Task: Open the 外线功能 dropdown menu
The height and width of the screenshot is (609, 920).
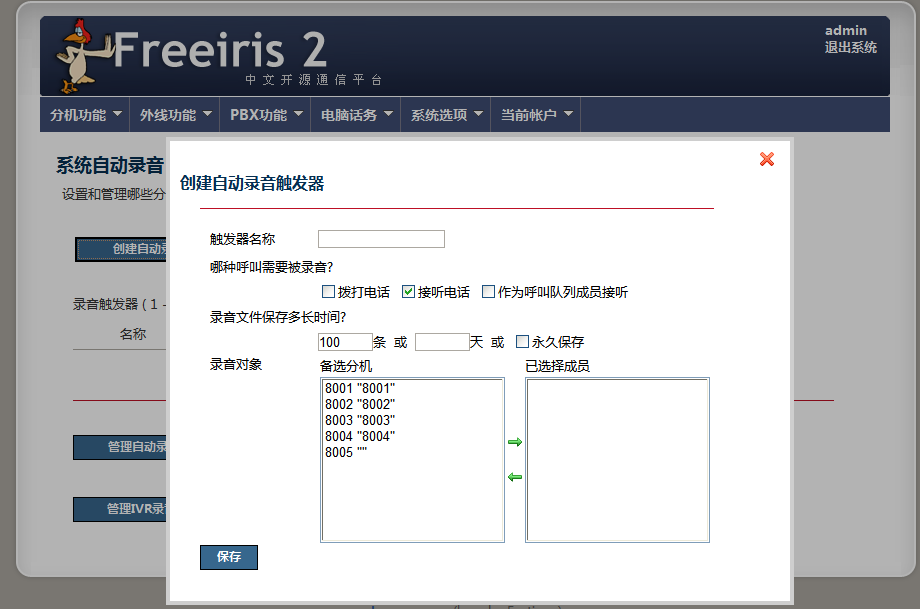Action: pyautogui.click(x=176, y=115)
